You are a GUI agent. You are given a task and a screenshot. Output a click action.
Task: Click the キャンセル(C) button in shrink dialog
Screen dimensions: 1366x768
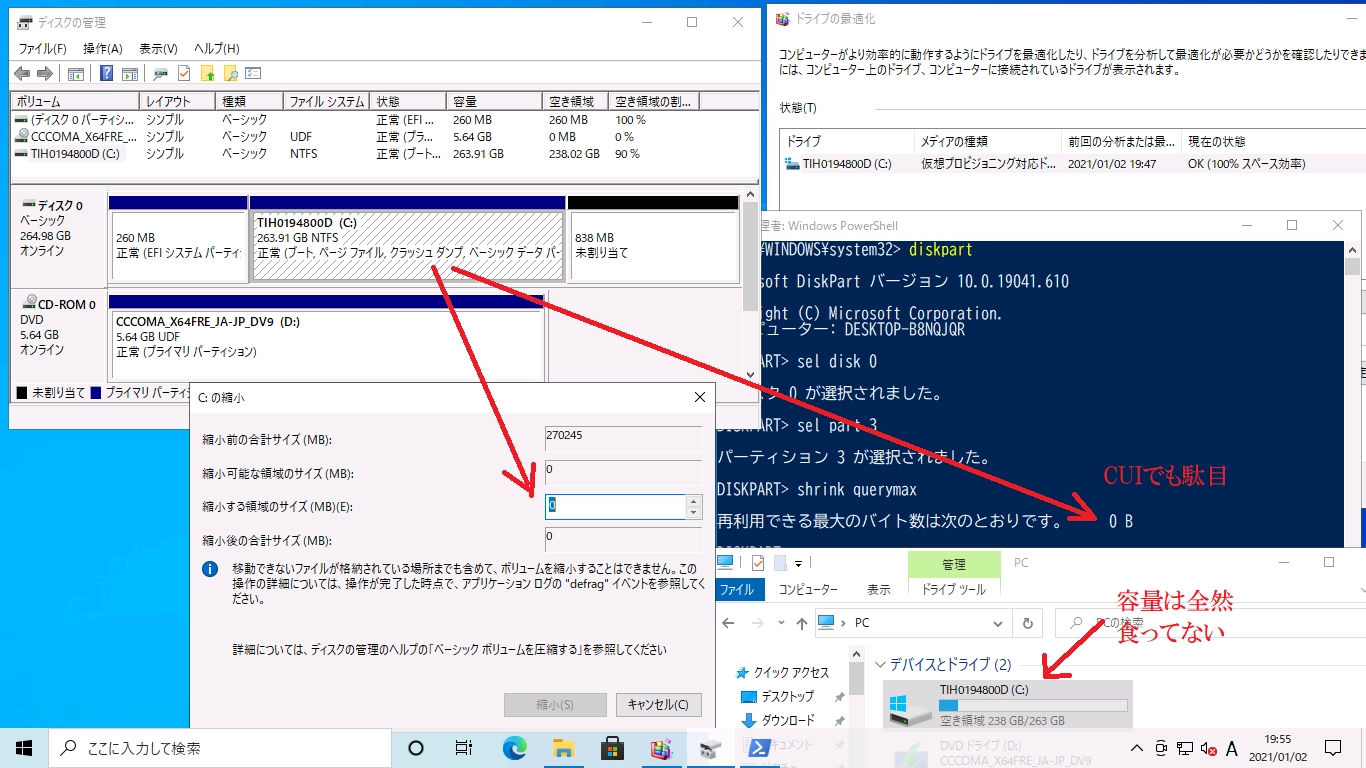click(658, 704)
